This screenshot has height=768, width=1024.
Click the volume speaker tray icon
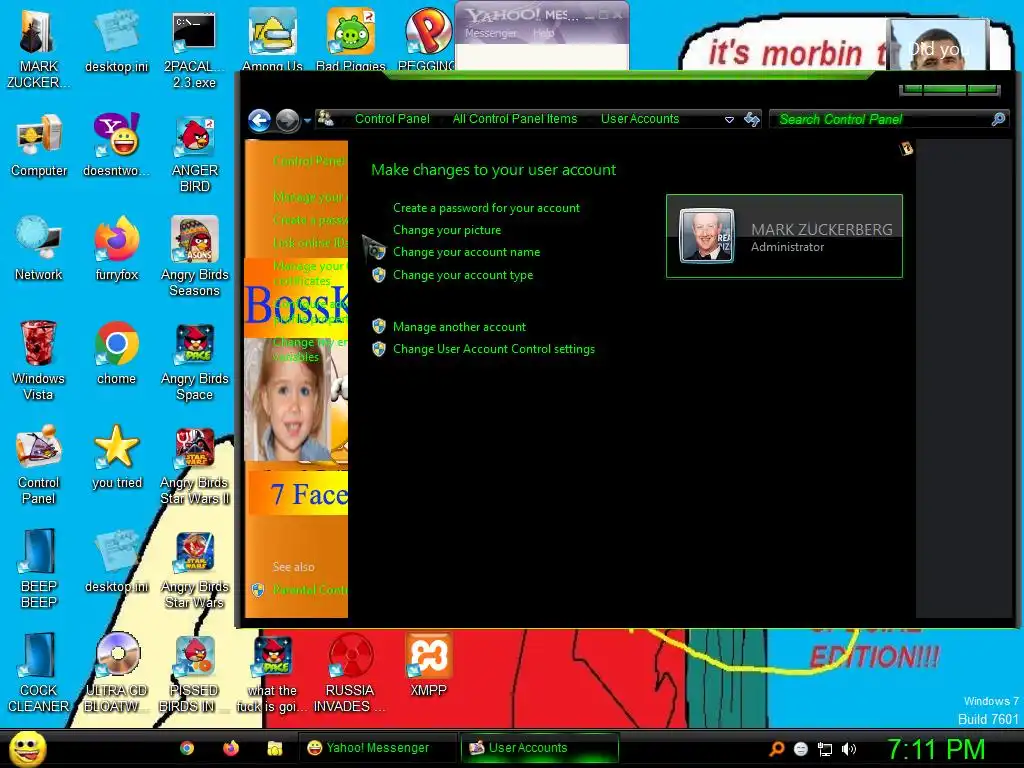(x=848, y=749)
